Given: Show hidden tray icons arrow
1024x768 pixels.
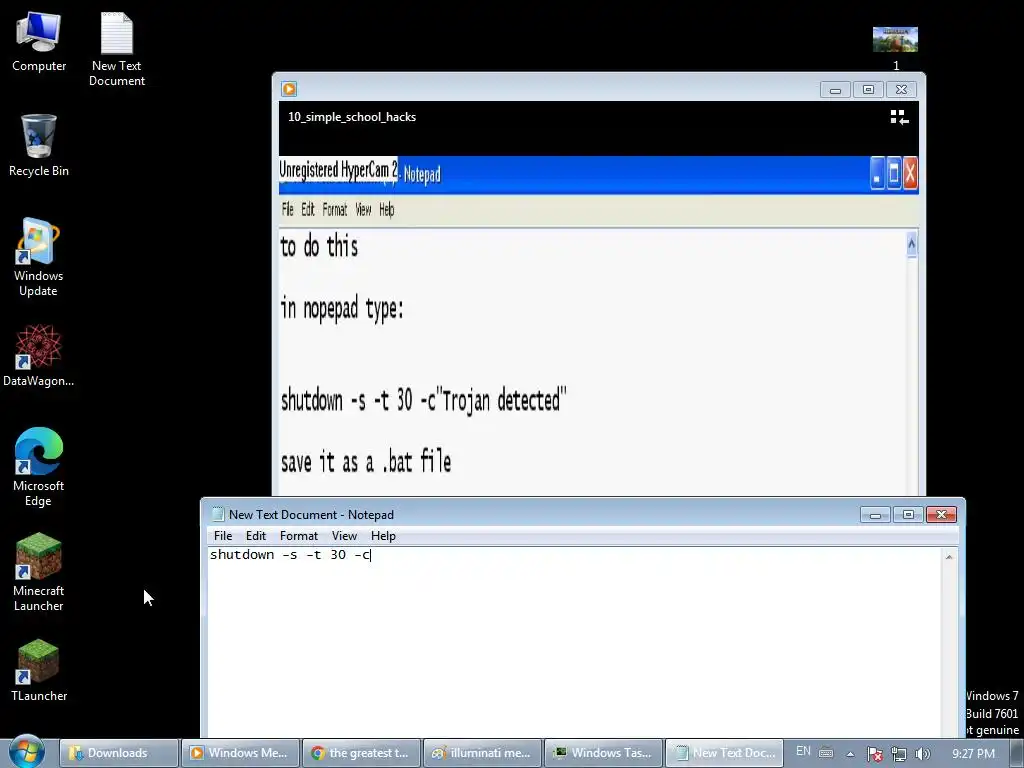Looking at the screenshot, I should 850,754.
